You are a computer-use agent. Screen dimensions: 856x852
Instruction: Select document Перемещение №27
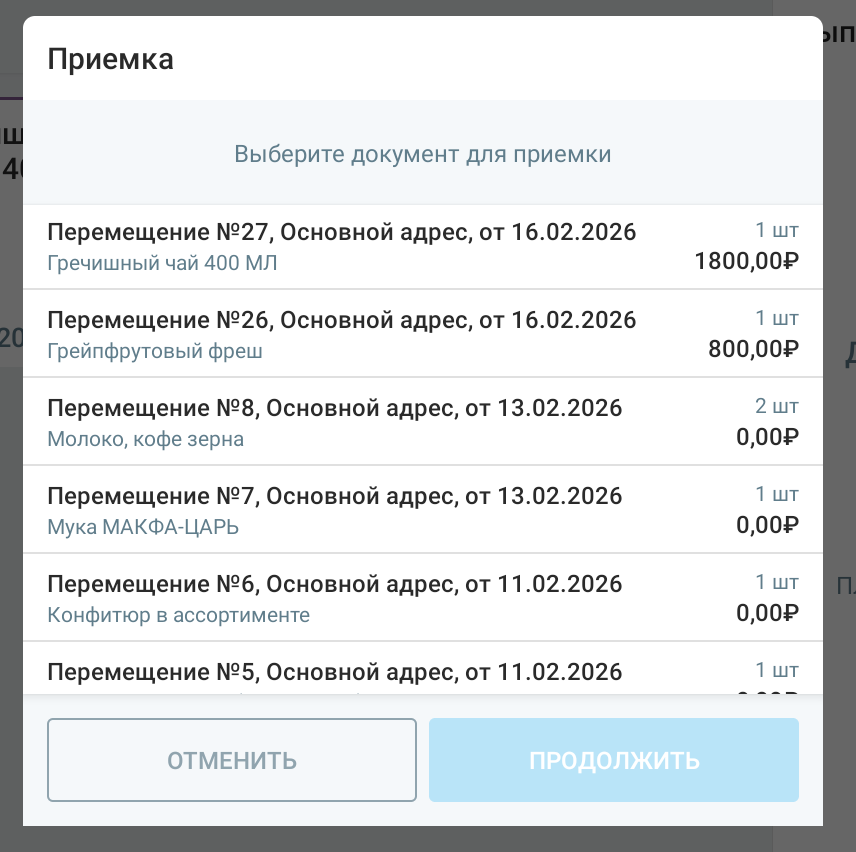[341, 233]
